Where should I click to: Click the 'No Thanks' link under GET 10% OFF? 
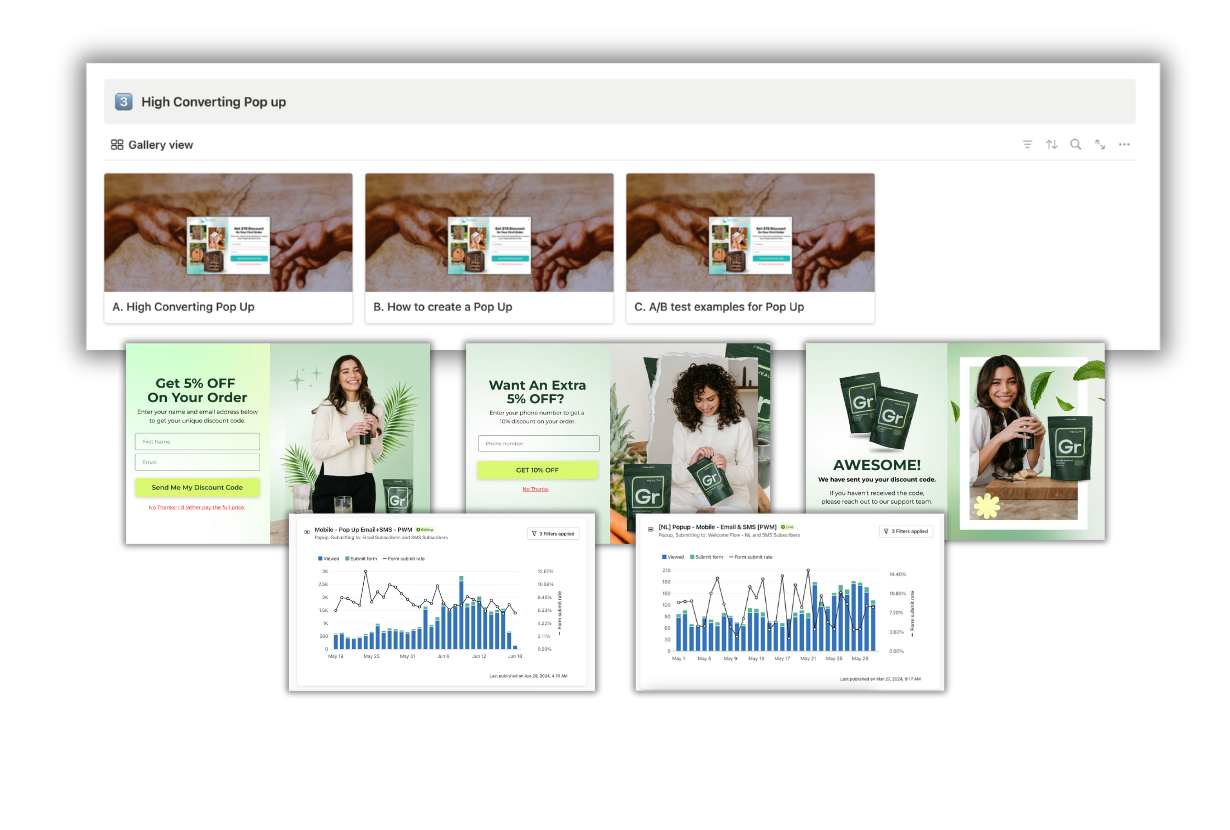coord(535,489)
